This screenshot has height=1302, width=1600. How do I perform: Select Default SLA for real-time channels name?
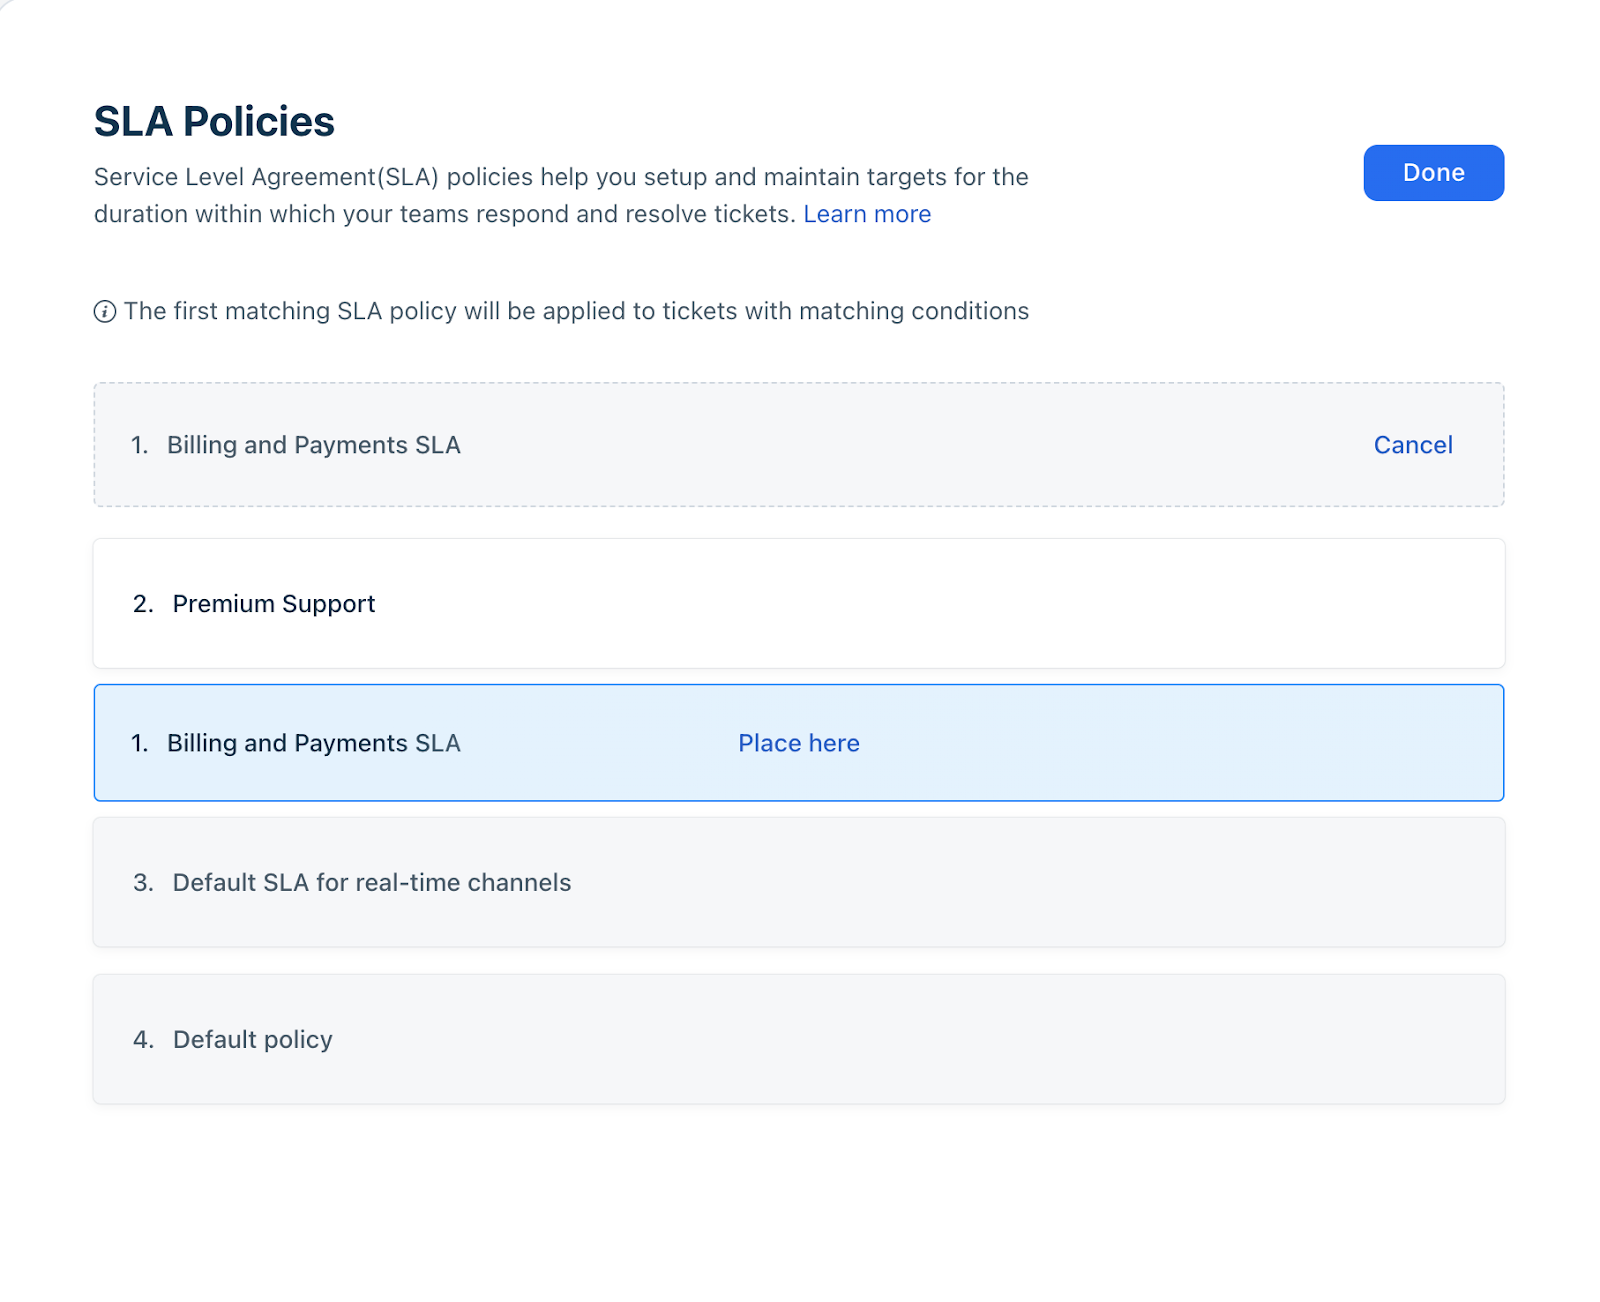pos(371,883)
